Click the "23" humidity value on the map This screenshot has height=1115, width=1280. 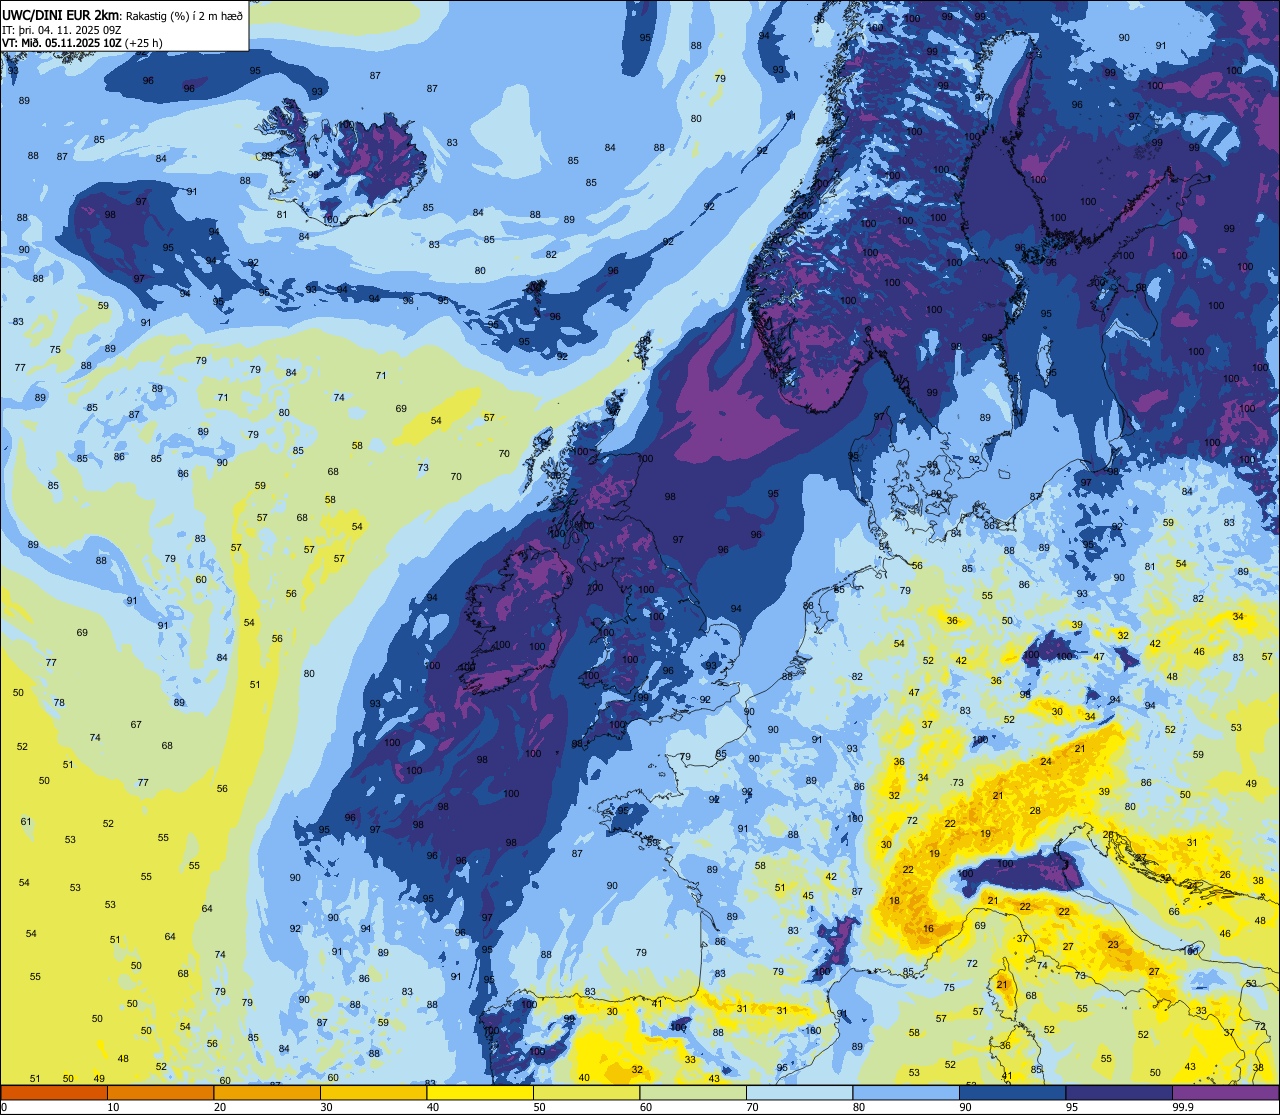[x=1113, y=944]
